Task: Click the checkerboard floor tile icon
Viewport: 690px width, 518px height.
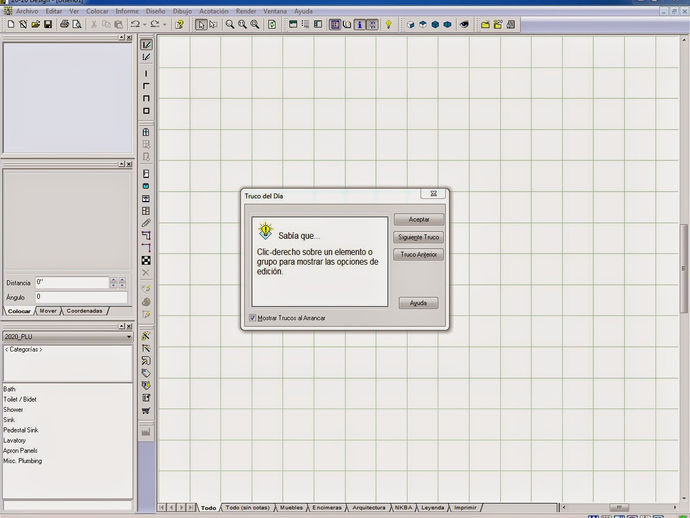Action: click(x=146, y=261)
